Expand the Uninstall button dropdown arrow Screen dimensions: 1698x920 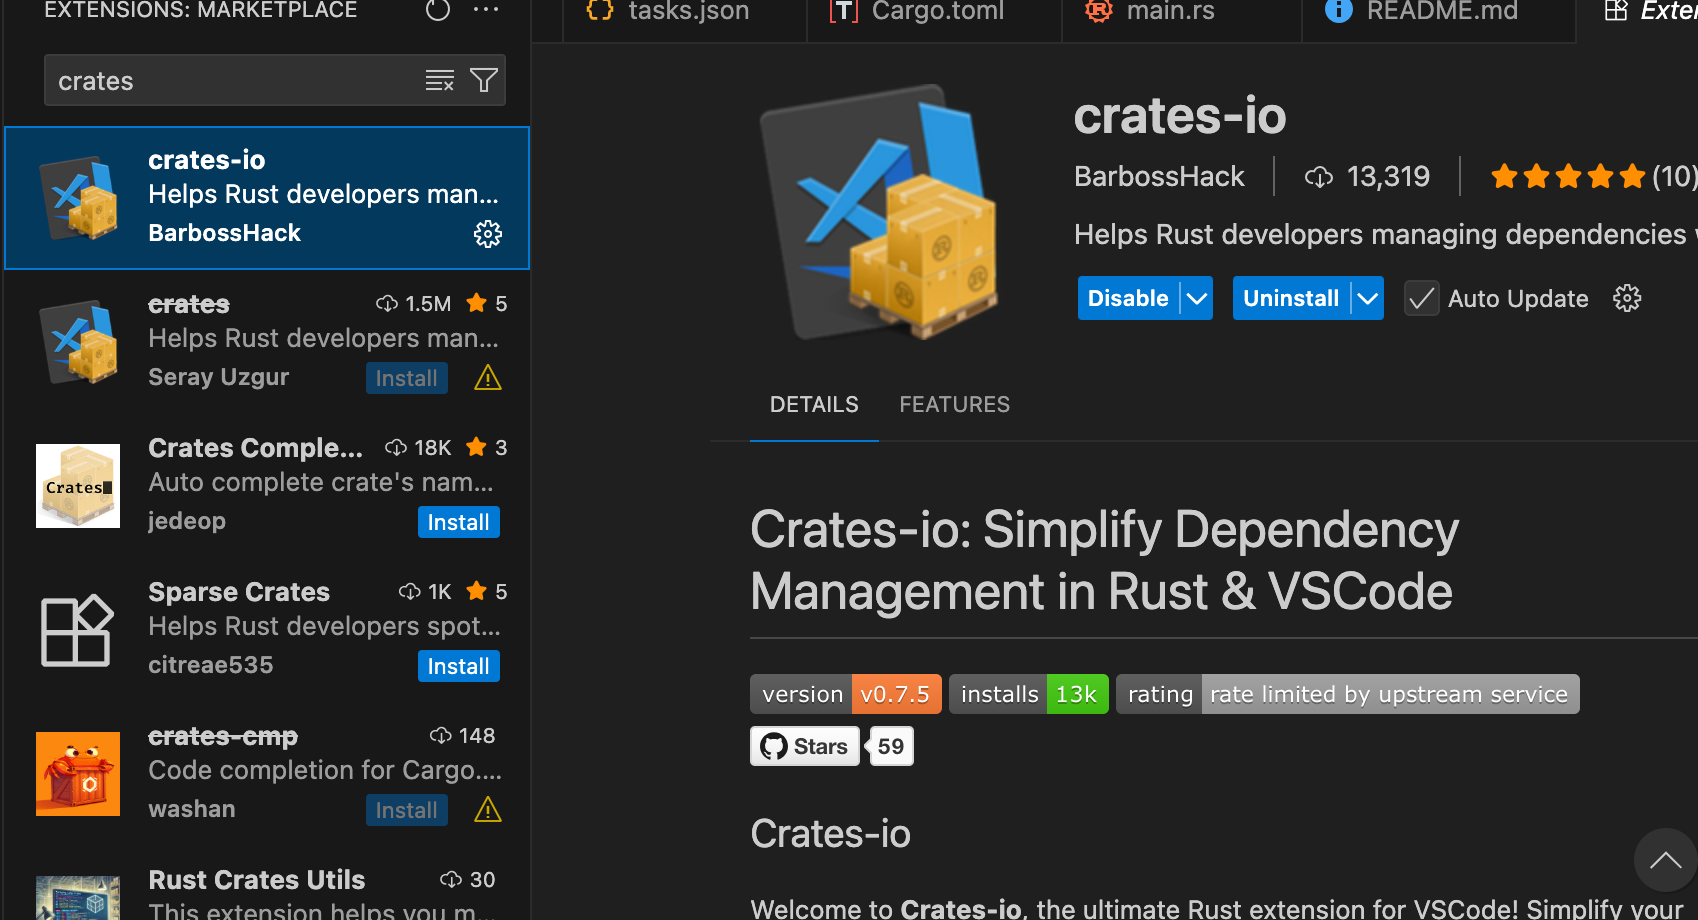(1368, 298)
